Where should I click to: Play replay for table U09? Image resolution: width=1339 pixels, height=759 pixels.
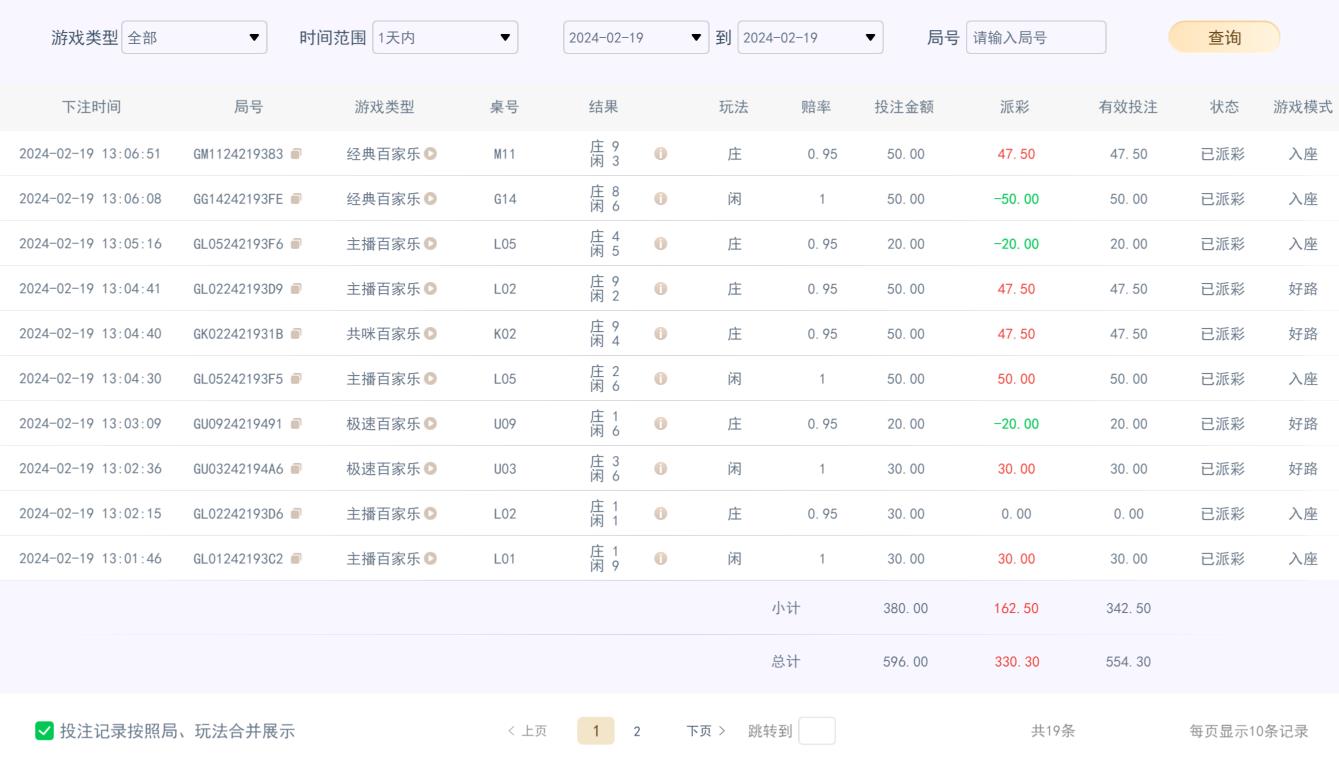click(x=431, y=424)
